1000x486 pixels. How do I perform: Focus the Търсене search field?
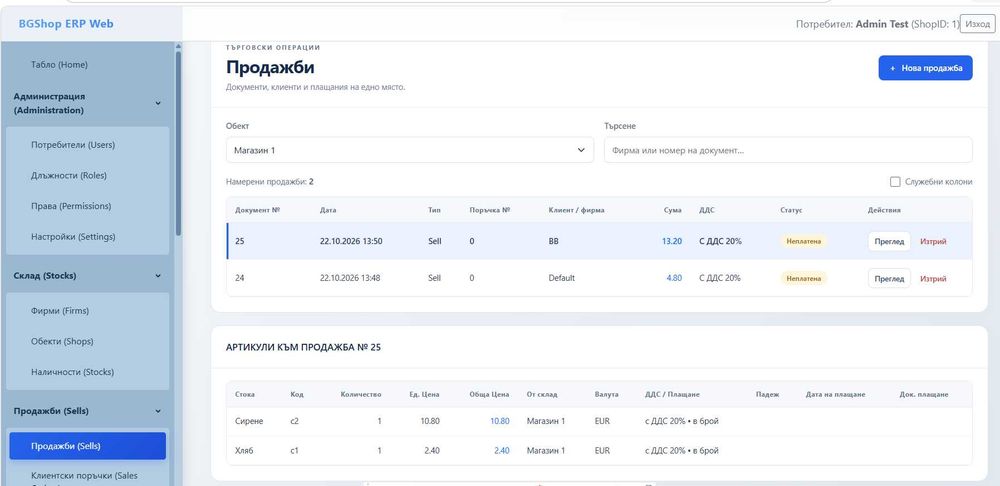tap(788, 150)
